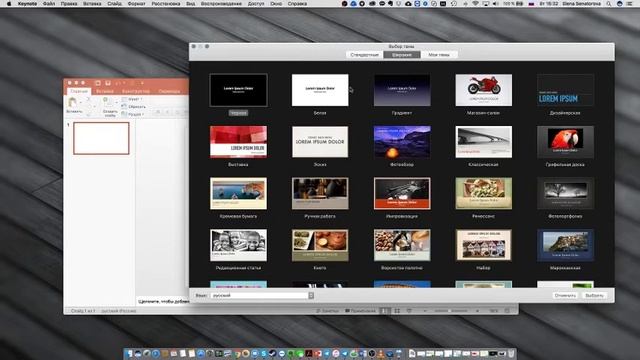Select the Фотопортфолио tree theme thumbnail
This screenshot has height=360, width=640.
[x=565, y=193]
